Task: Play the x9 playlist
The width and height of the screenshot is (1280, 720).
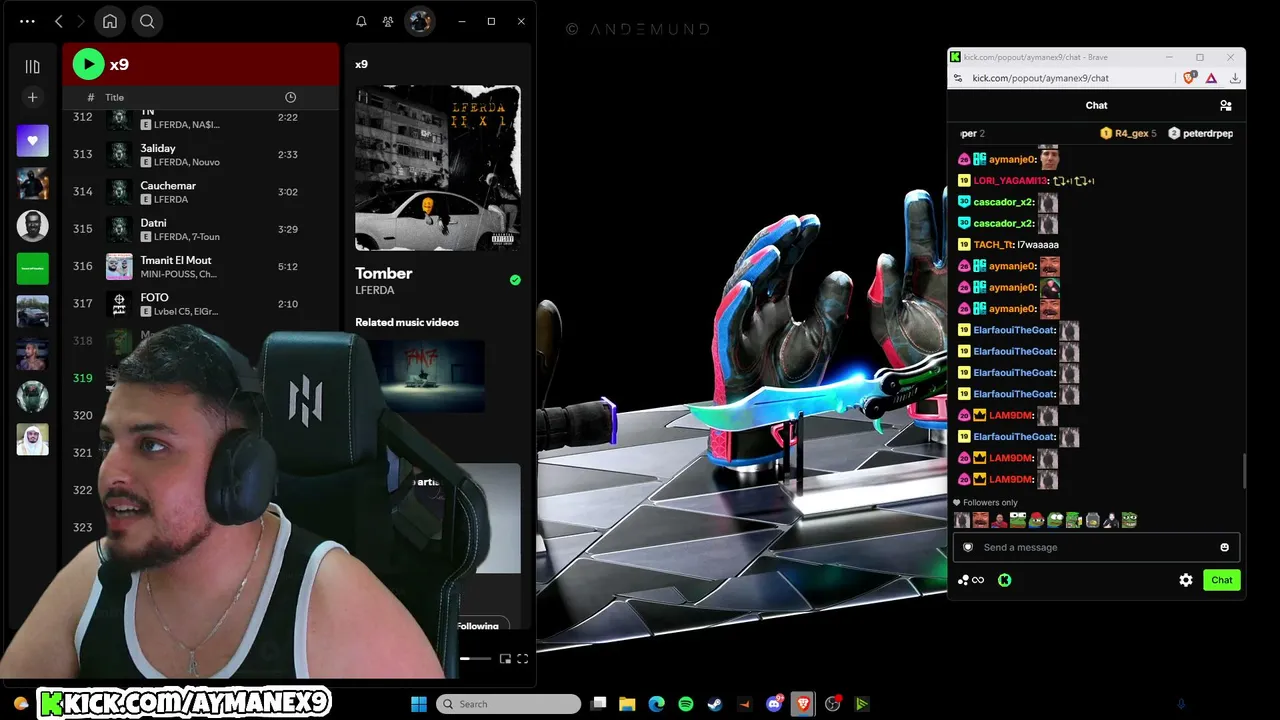Action: tap(88, 64)
